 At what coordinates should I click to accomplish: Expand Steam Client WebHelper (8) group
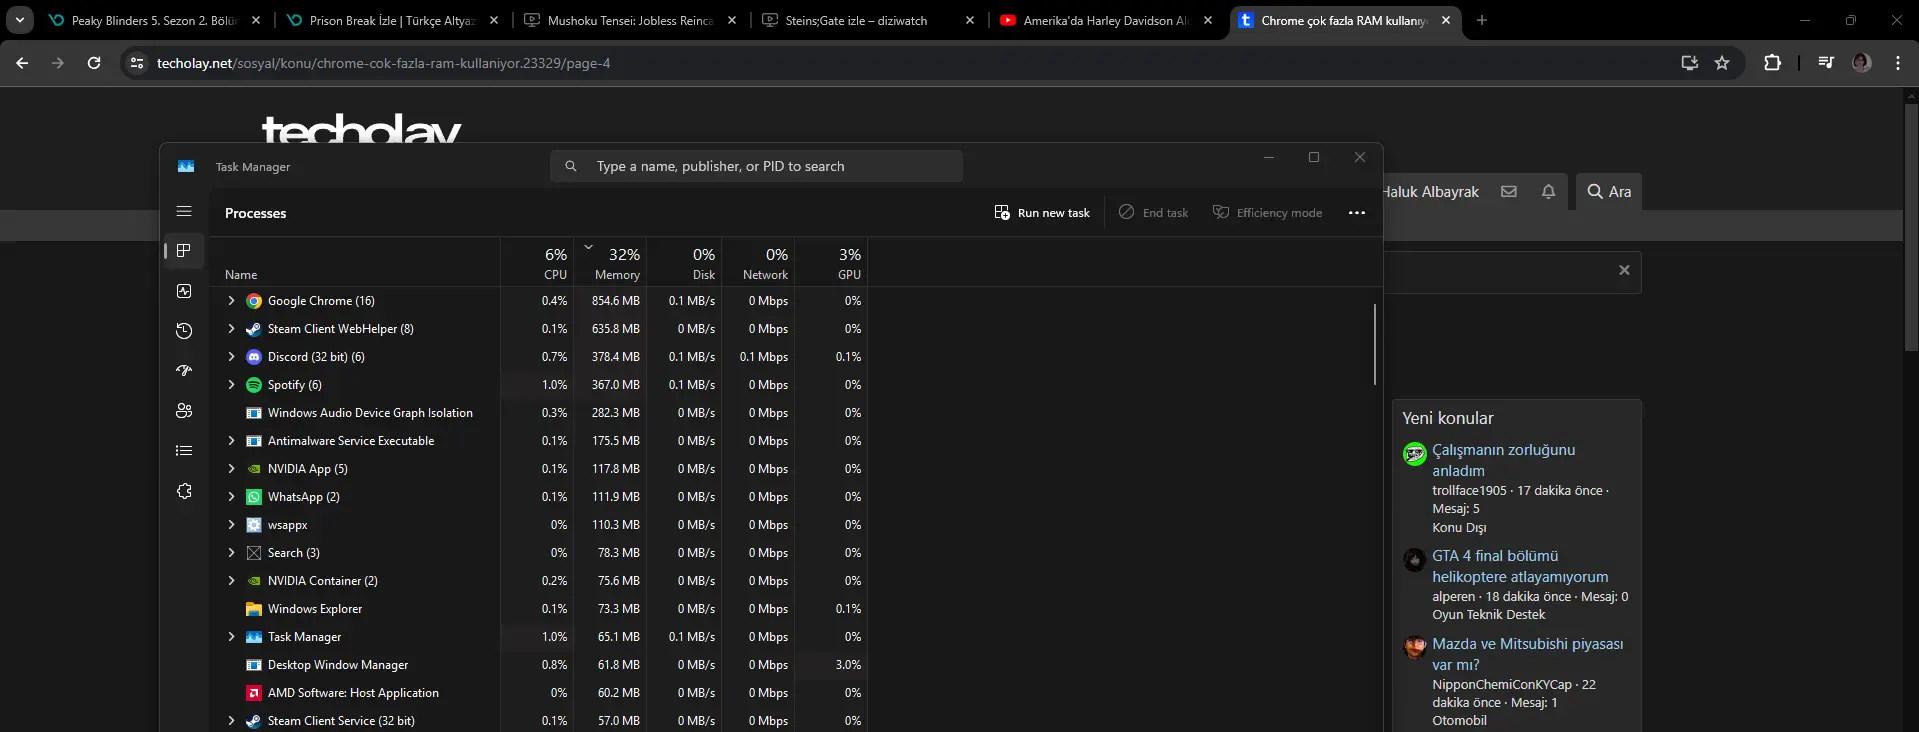(231, 329)
